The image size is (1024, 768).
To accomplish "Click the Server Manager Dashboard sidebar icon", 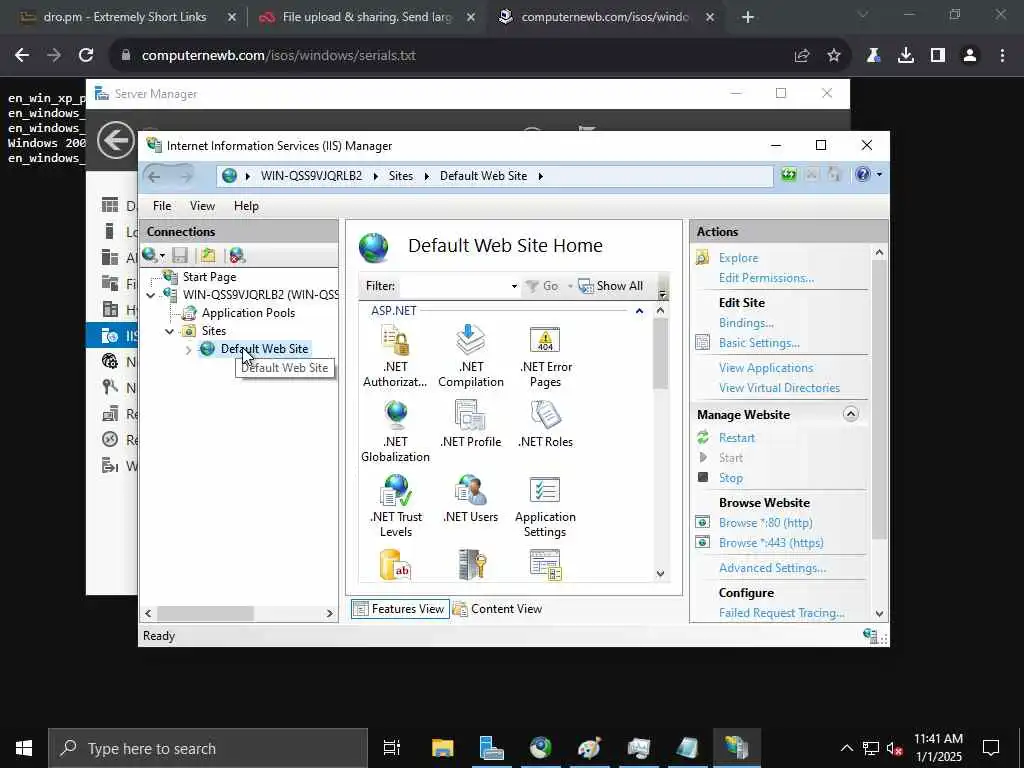I will (x=110, y=206).
